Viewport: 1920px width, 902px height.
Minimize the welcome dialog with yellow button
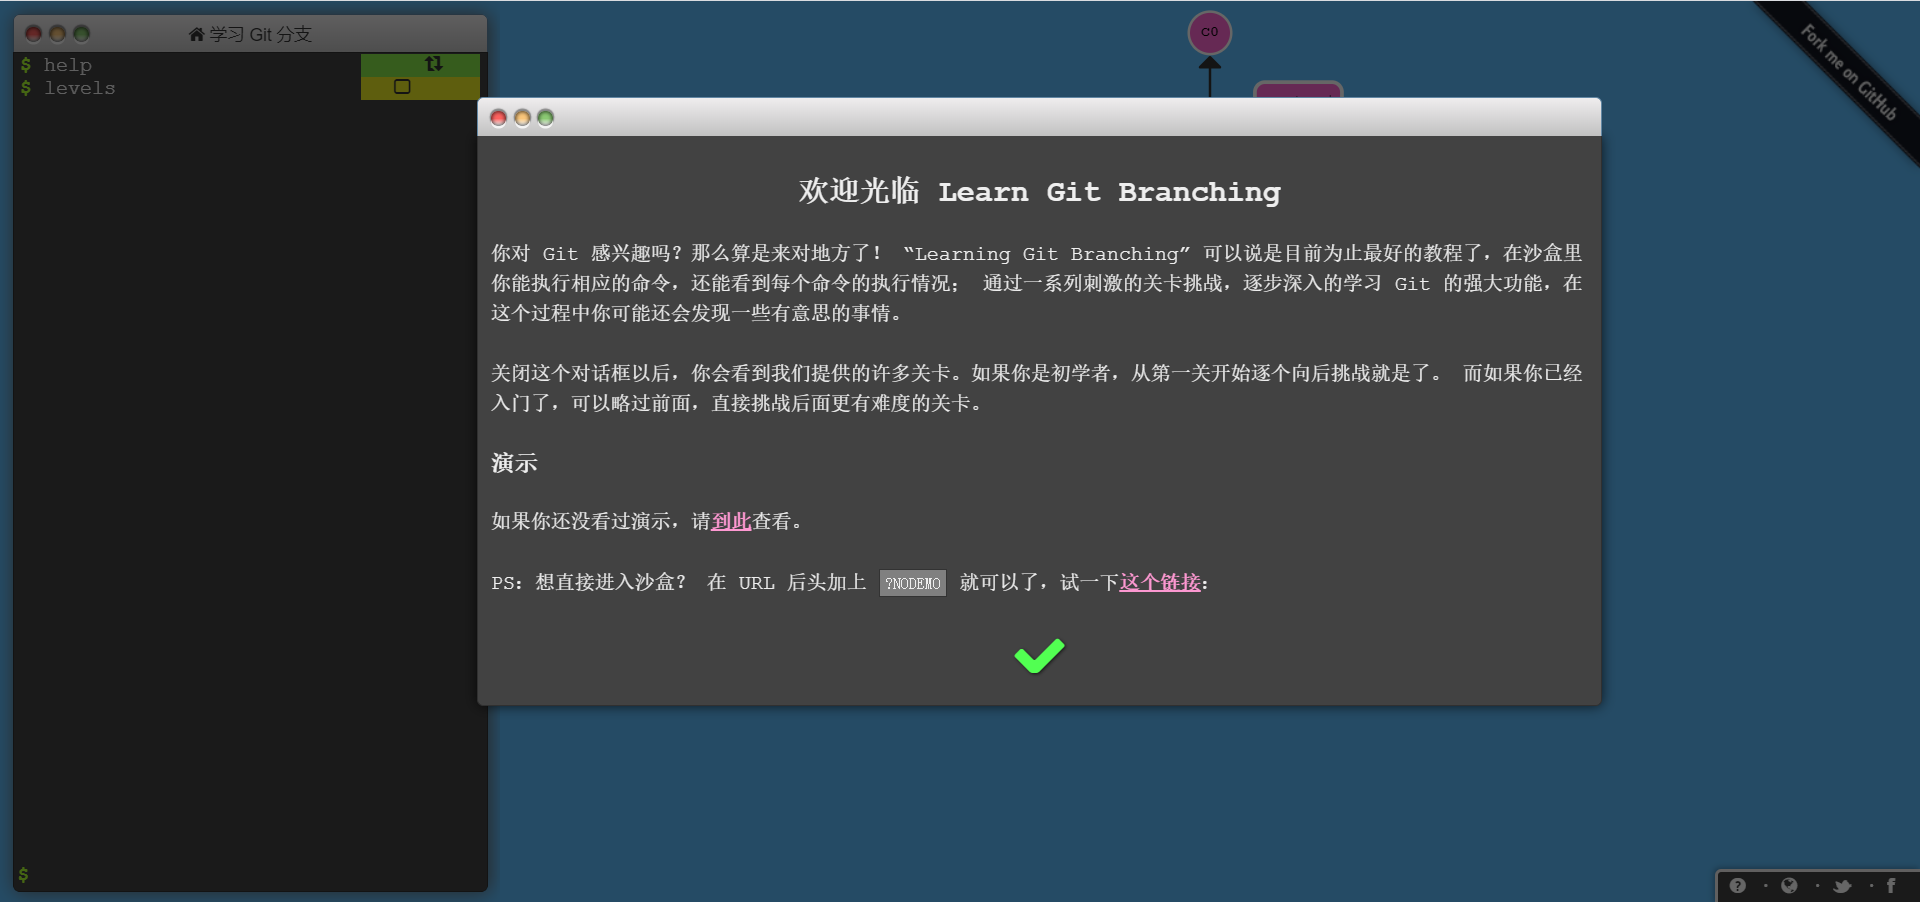click(x=522, y=118)
